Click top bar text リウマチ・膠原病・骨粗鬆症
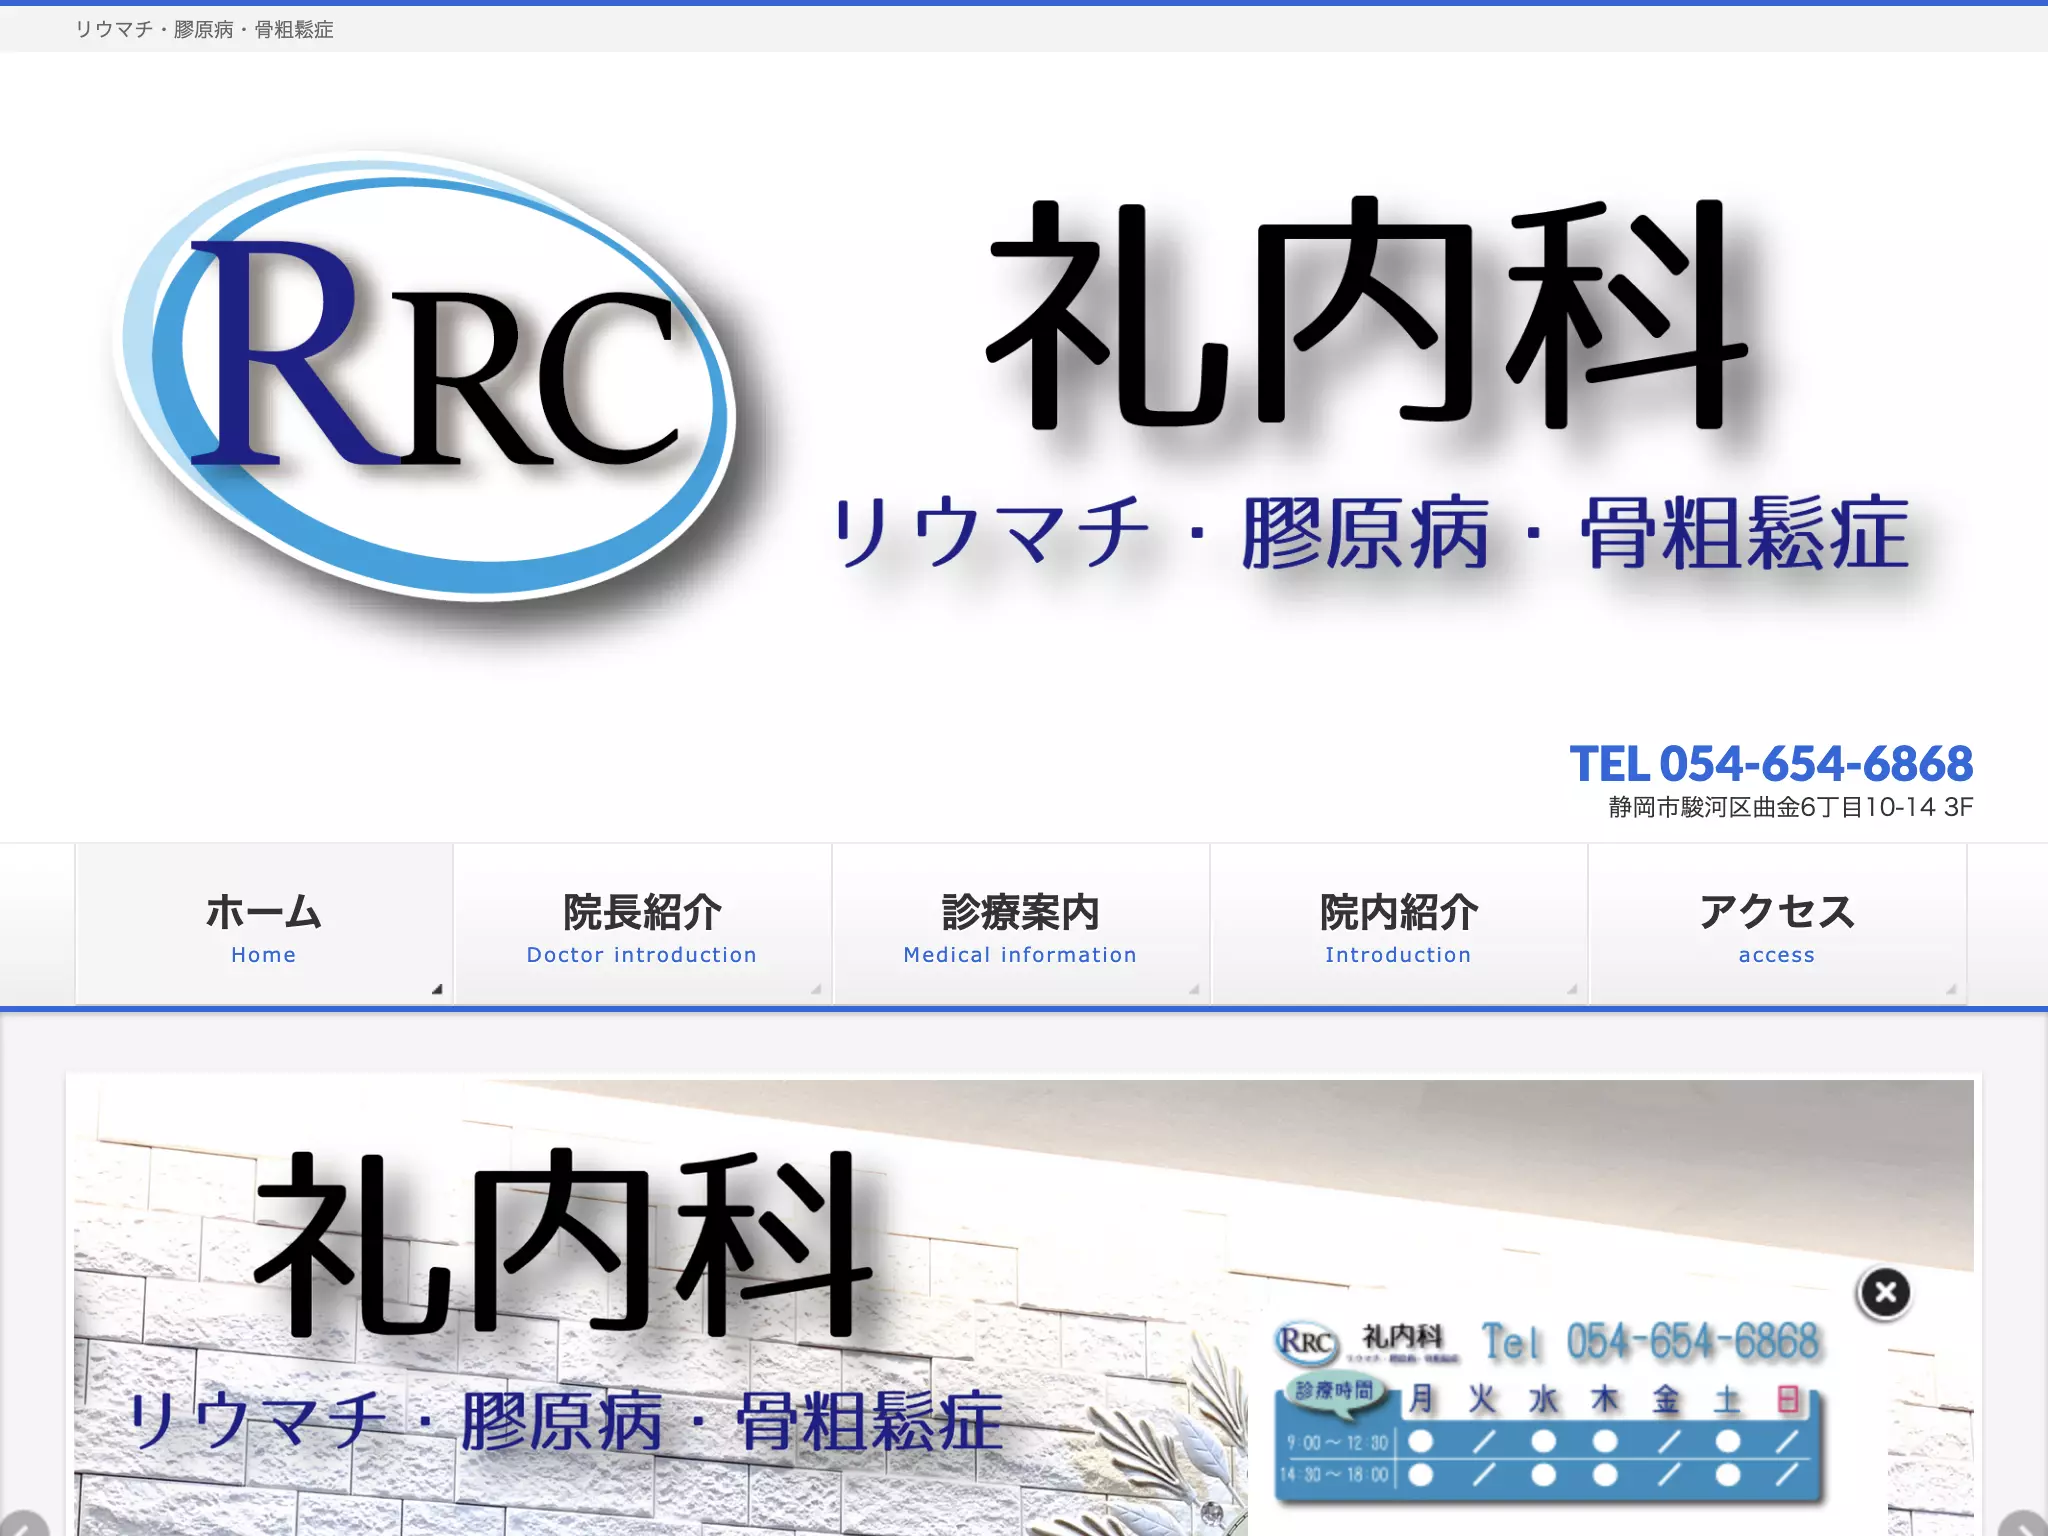 point(204,30)
